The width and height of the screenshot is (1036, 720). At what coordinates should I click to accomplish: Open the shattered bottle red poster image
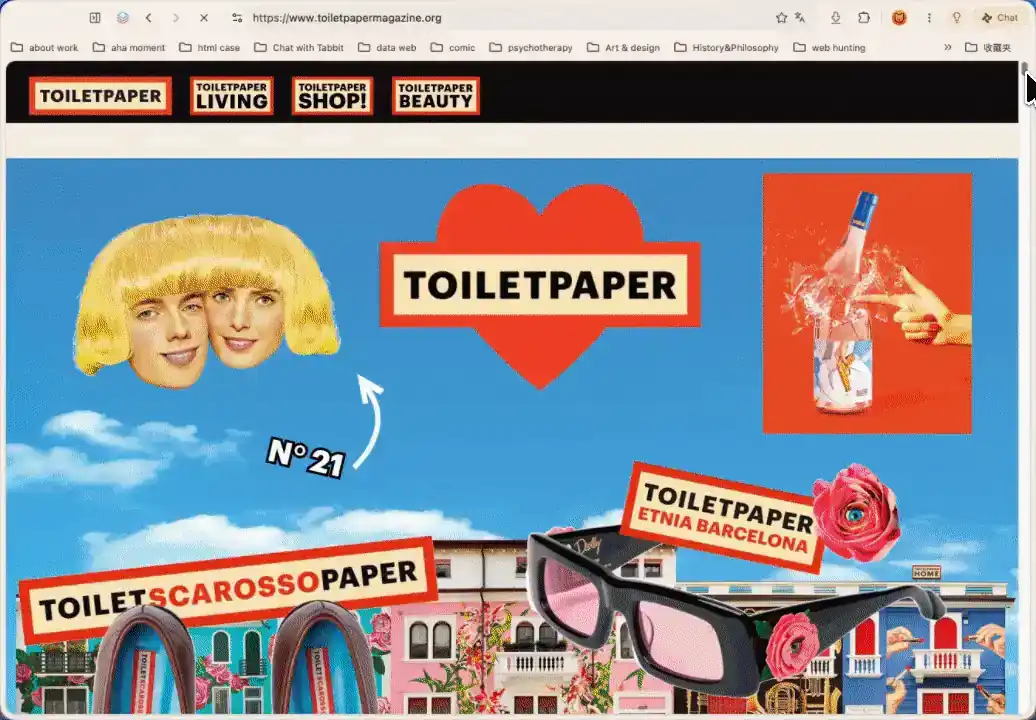[x=867, y=303]
